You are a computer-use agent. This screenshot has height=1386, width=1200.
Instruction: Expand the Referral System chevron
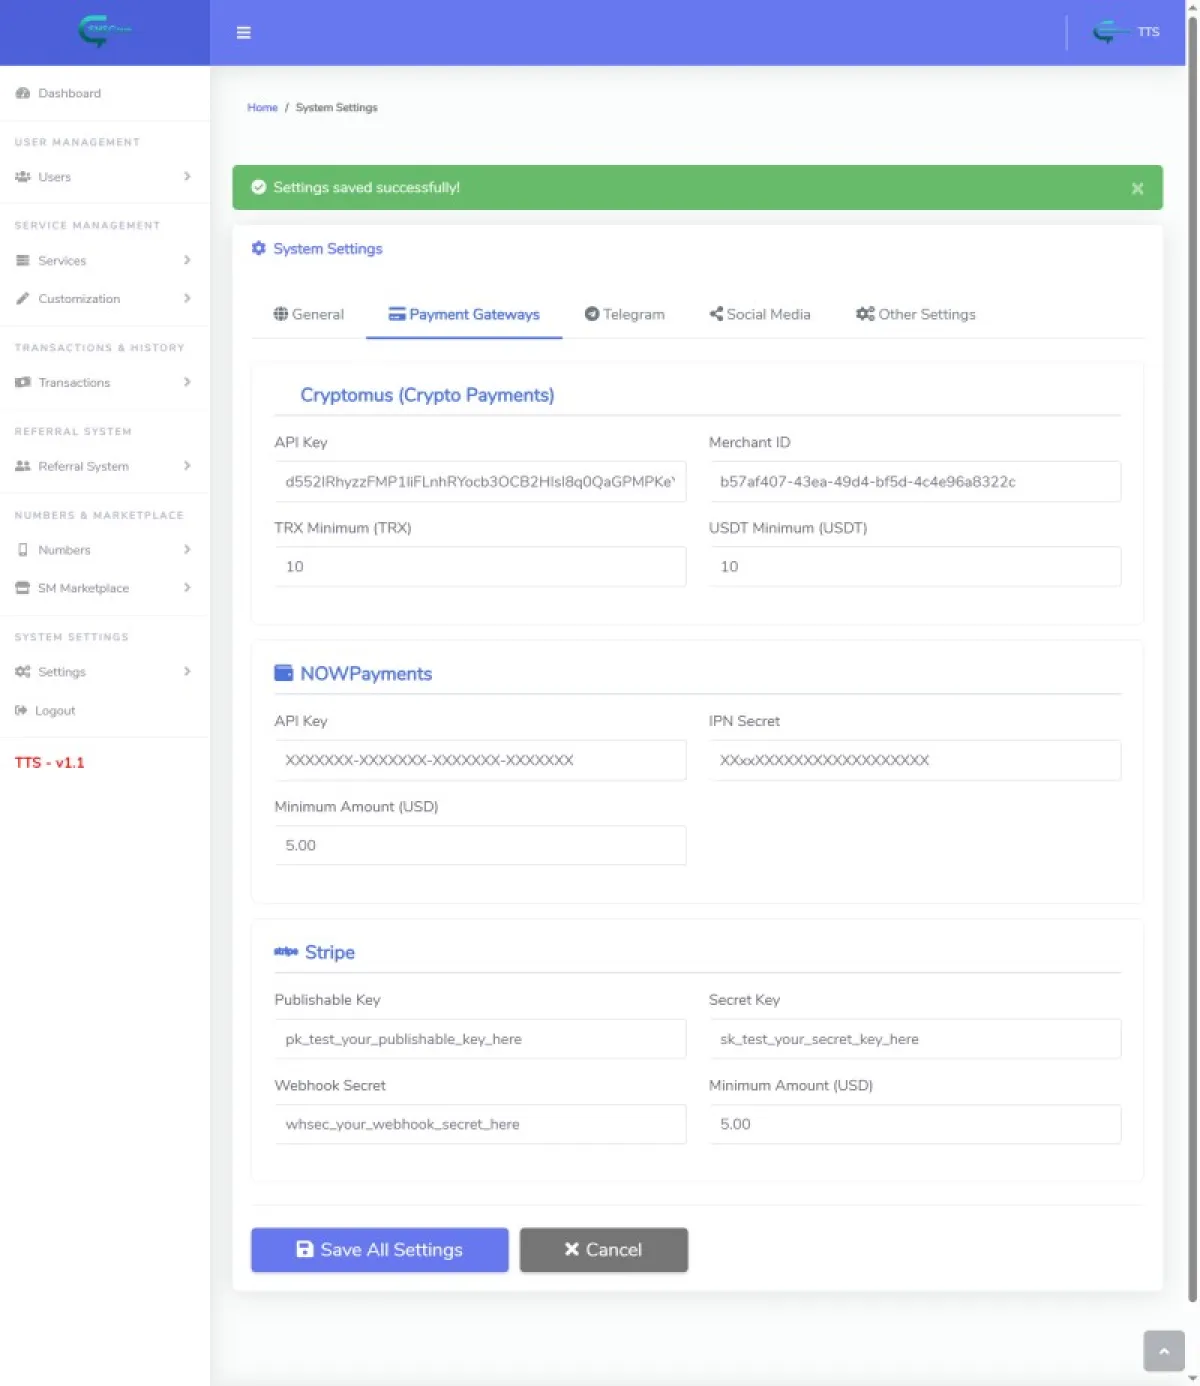pos(187,466)
